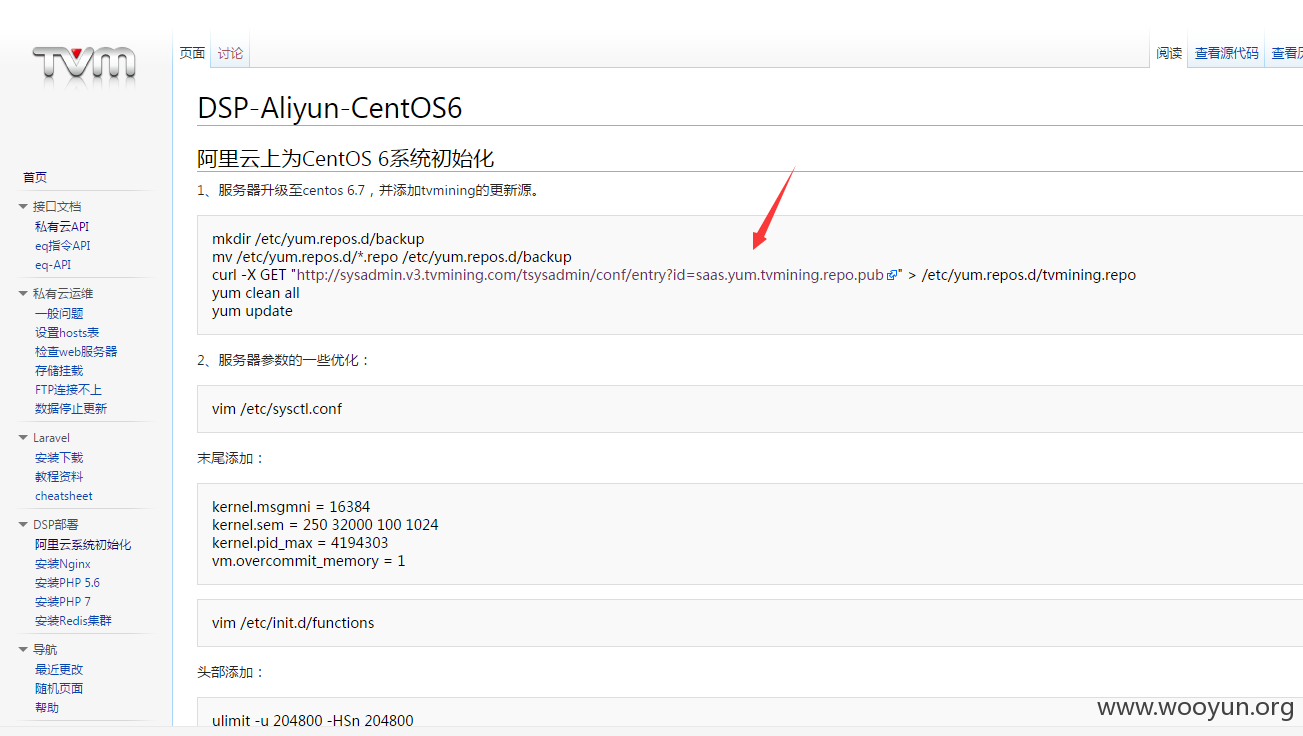
Task: Switch to the 讨论 tab
Action: tap(230, 53)
